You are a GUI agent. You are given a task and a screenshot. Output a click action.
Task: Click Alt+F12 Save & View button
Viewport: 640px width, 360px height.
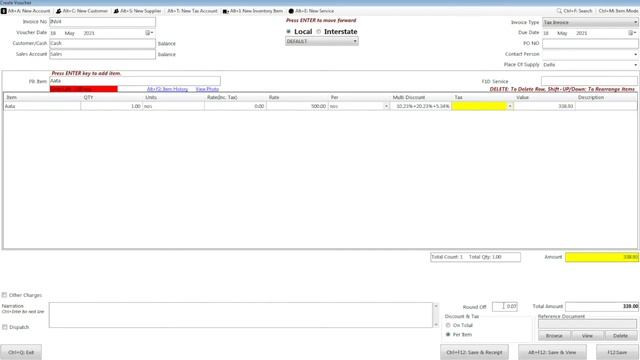(552, 352)
